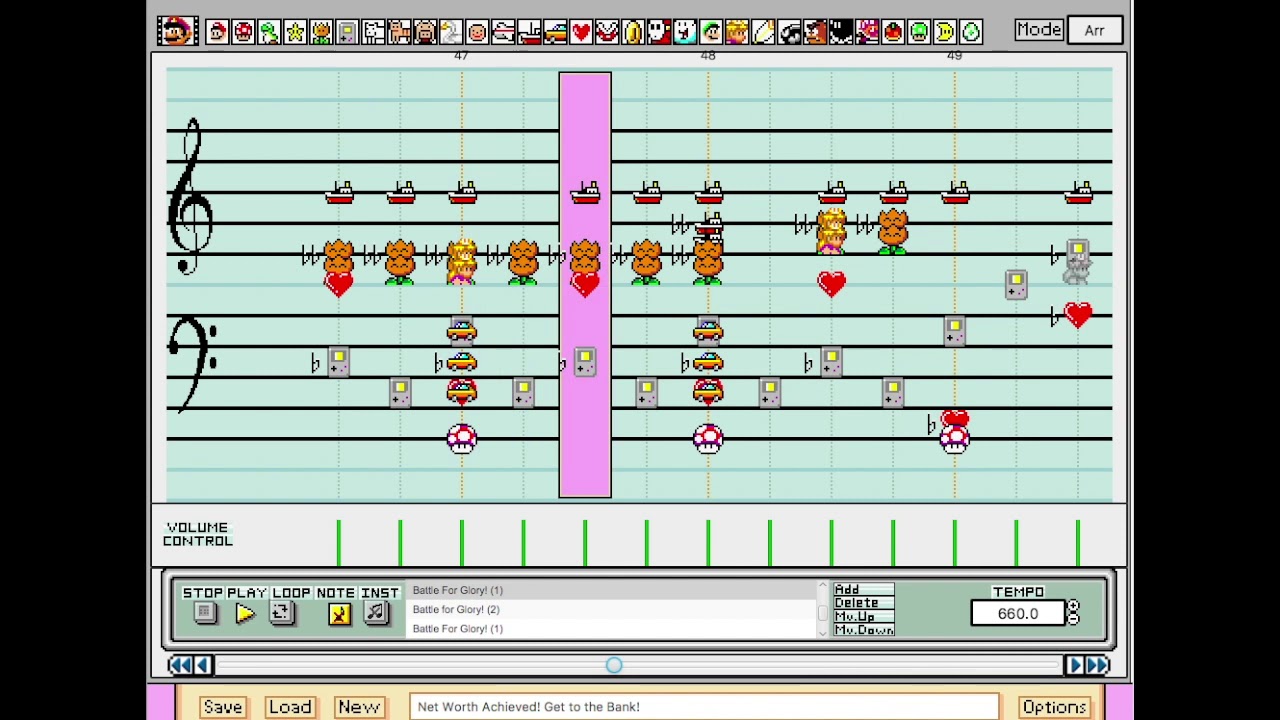1280x720 pixels.
Task: Toggle the Inst mute button
Action: [376, 613]
